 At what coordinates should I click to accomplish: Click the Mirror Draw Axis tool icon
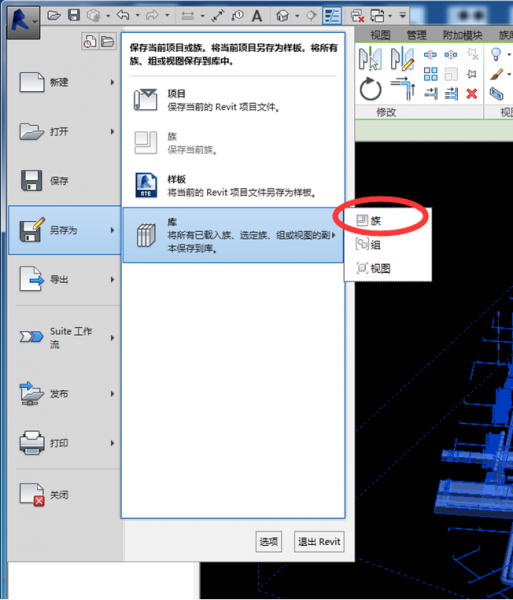point(402,58)
